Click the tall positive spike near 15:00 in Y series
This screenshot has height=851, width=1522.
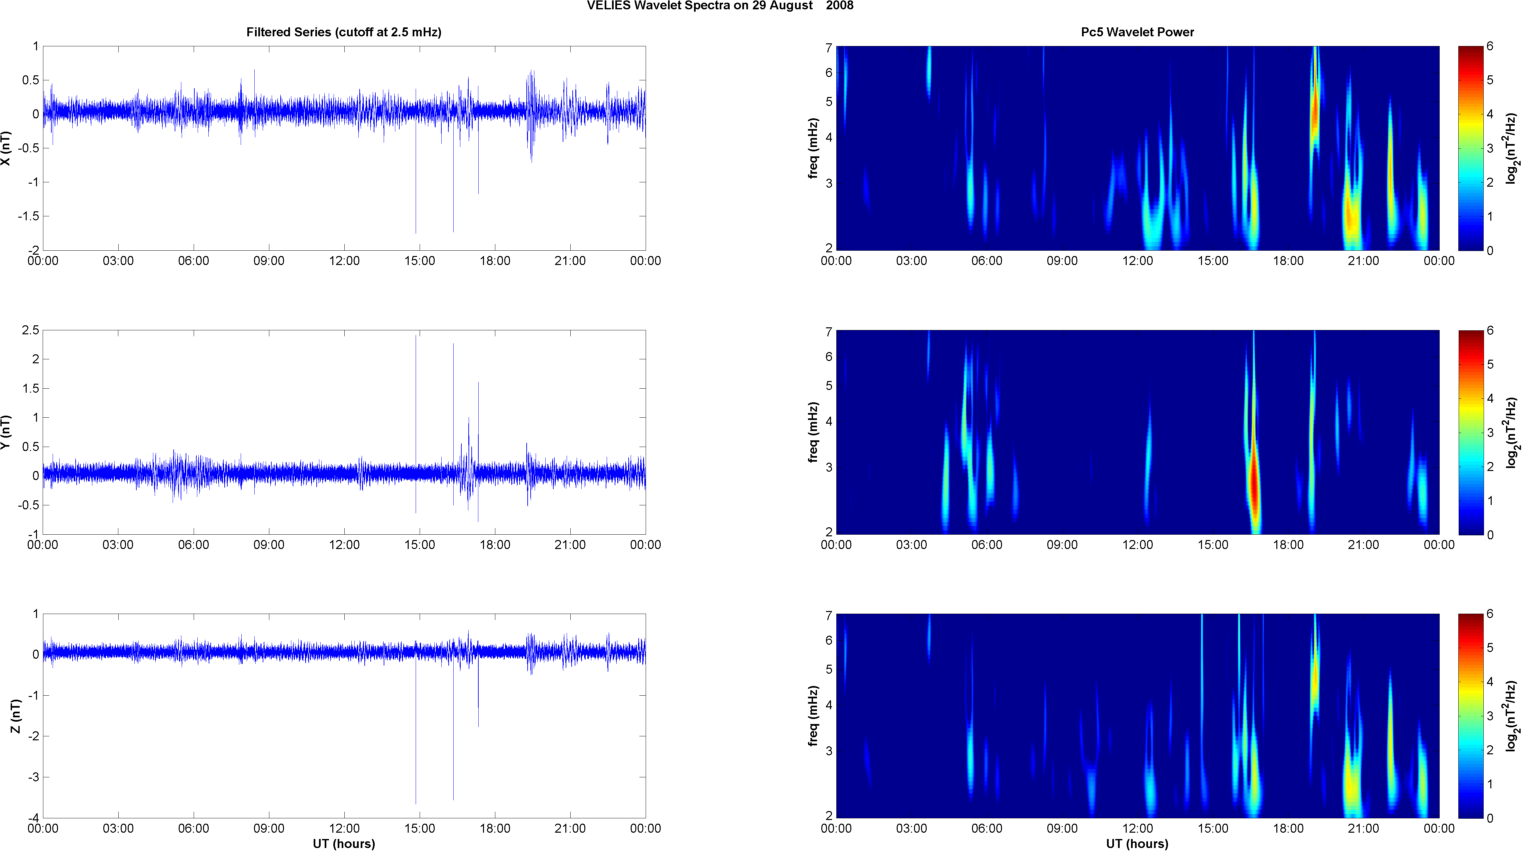point(416,400)
